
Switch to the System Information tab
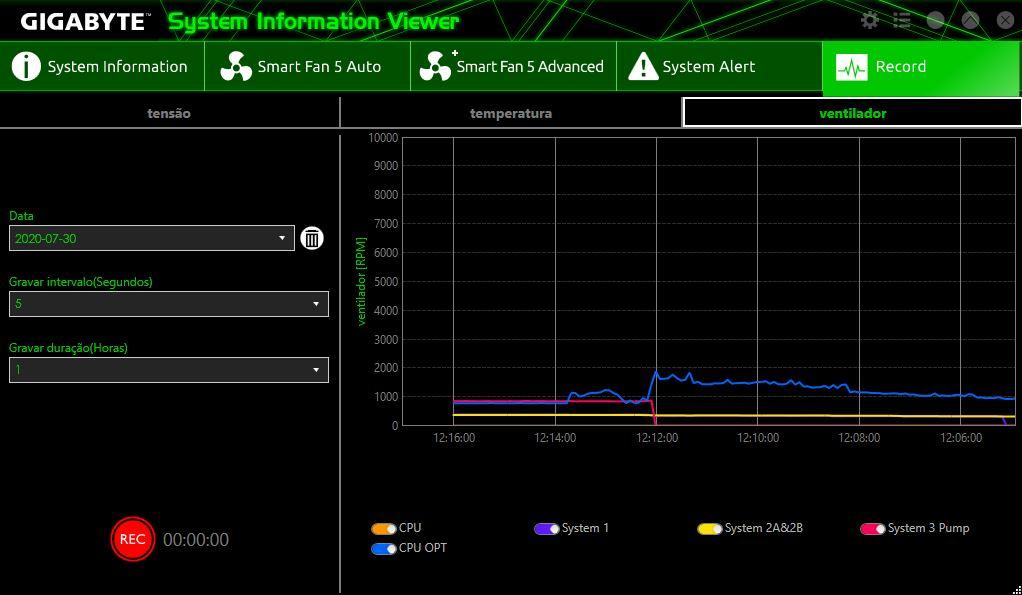pos(102,66)
